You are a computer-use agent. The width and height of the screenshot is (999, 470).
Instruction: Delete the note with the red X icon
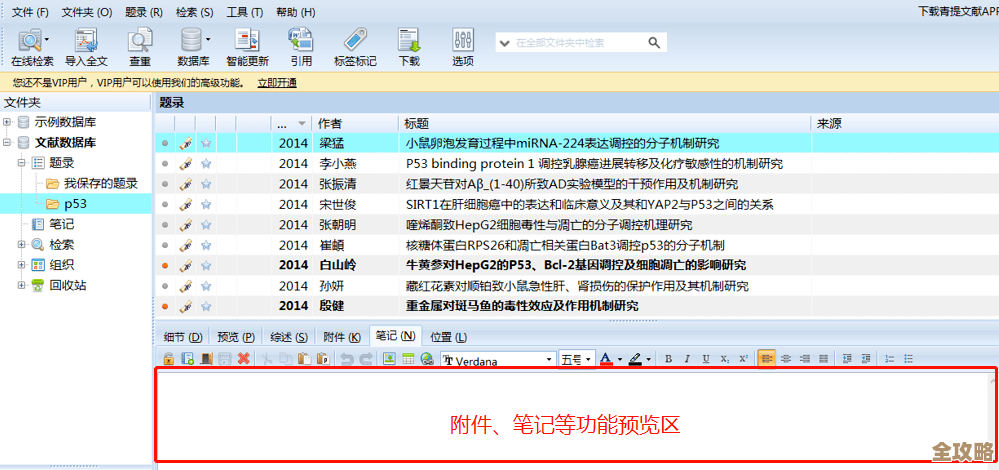pyautogui.click(x=243, y=359)
